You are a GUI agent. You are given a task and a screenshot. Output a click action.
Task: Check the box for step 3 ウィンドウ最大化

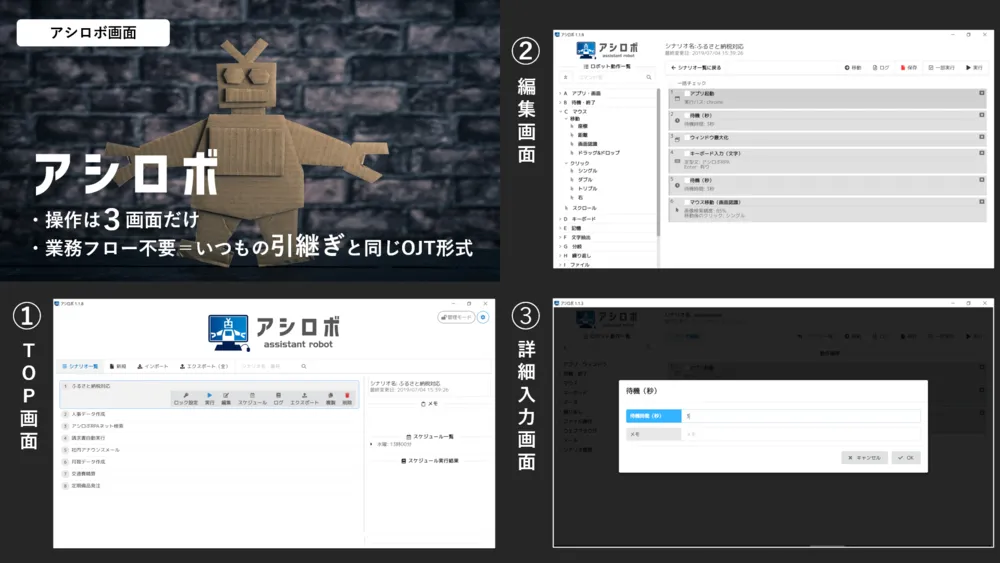pos(687,138)
